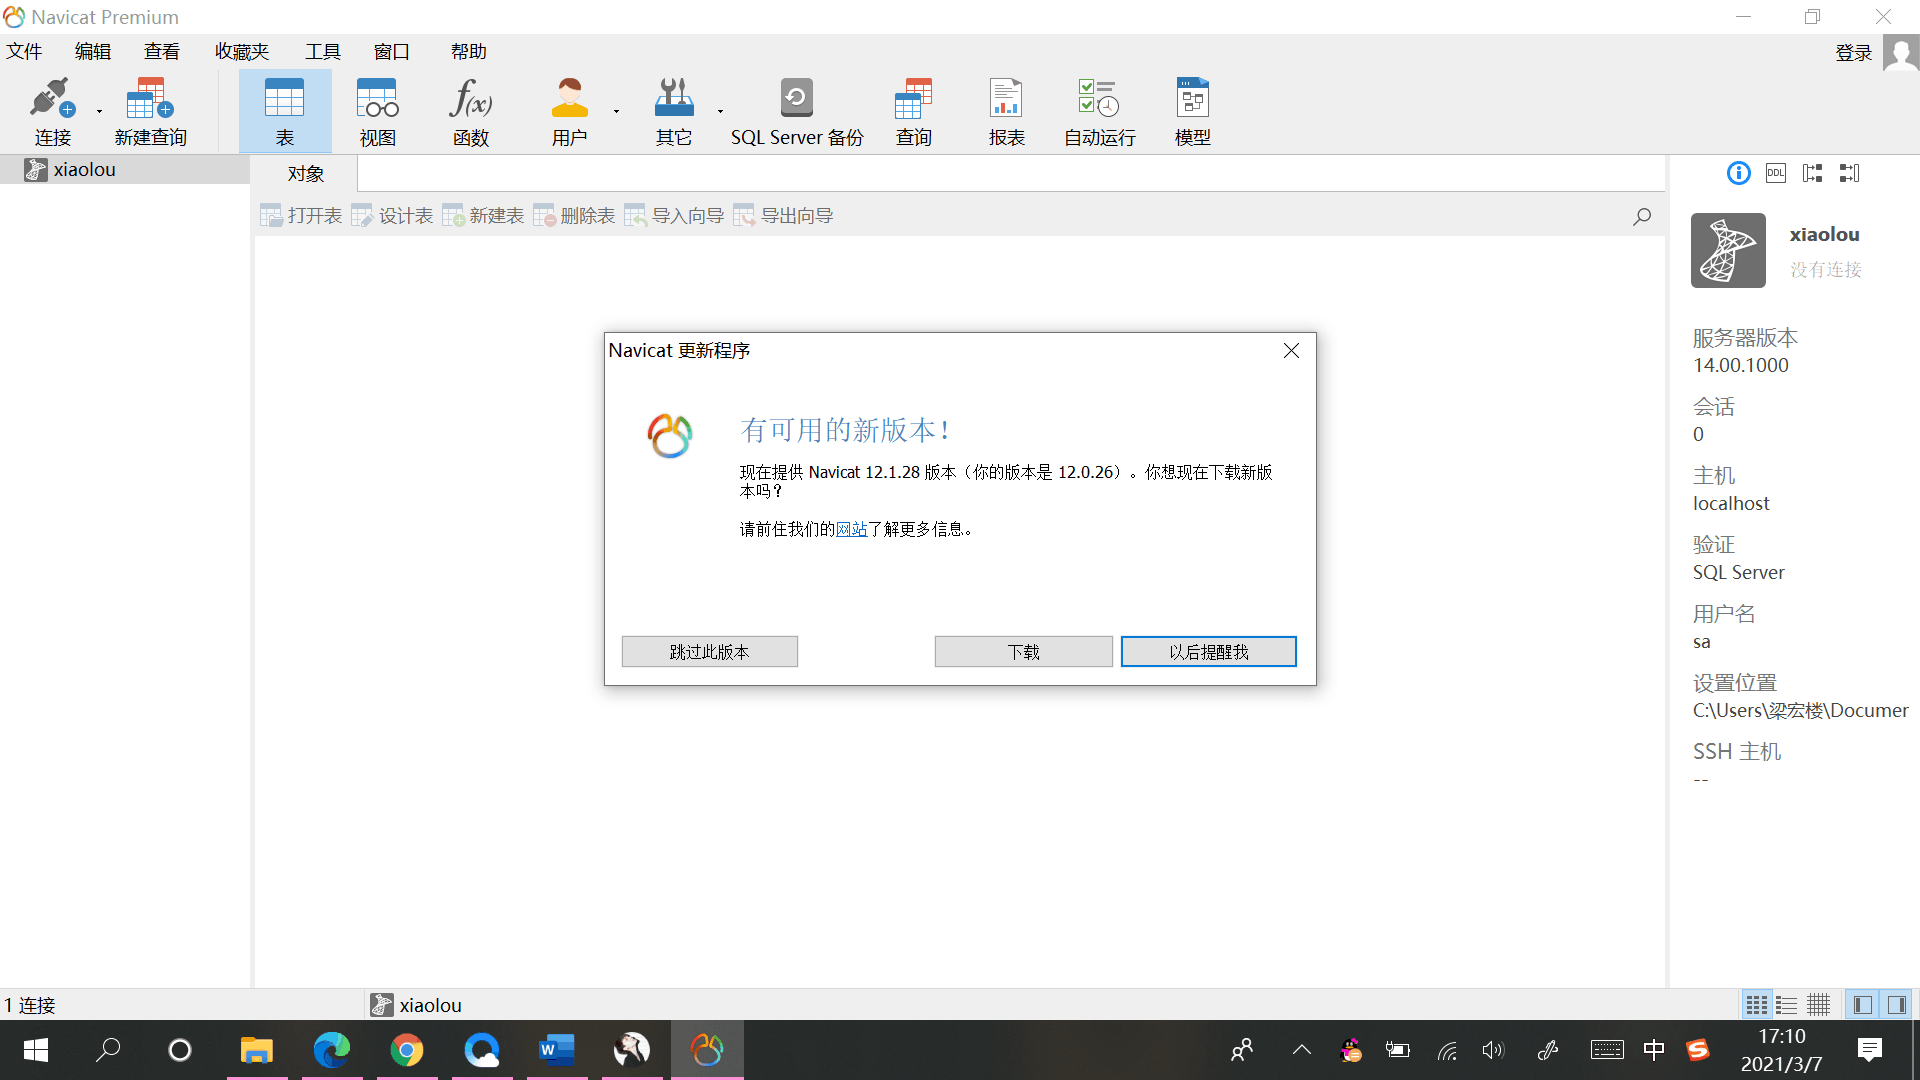Click the 14.00.1000 server version value

(1741, 365)
